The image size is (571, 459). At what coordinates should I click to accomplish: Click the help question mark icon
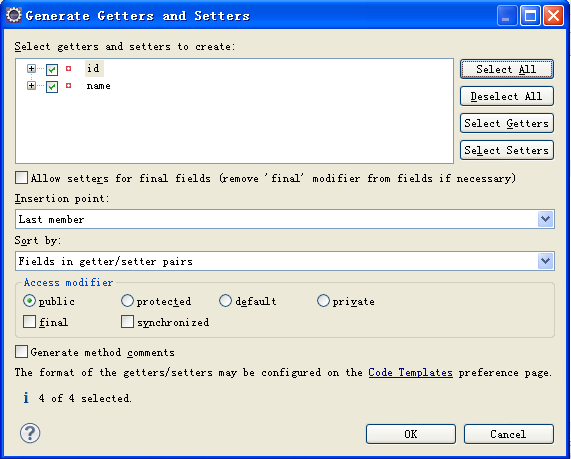pos(30,433)
